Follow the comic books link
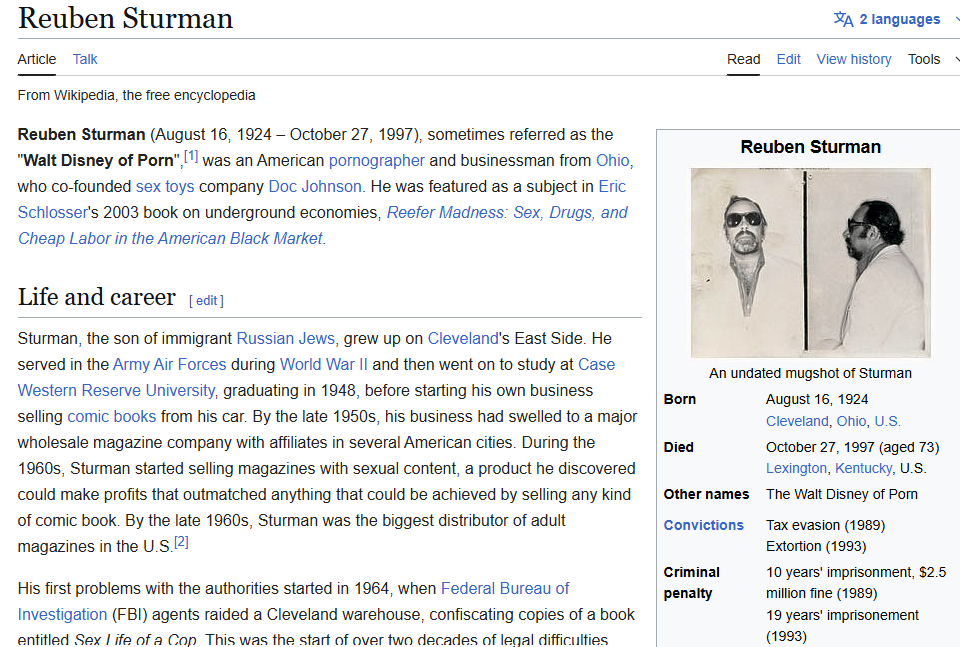960x647 pixels. point(111,417)
